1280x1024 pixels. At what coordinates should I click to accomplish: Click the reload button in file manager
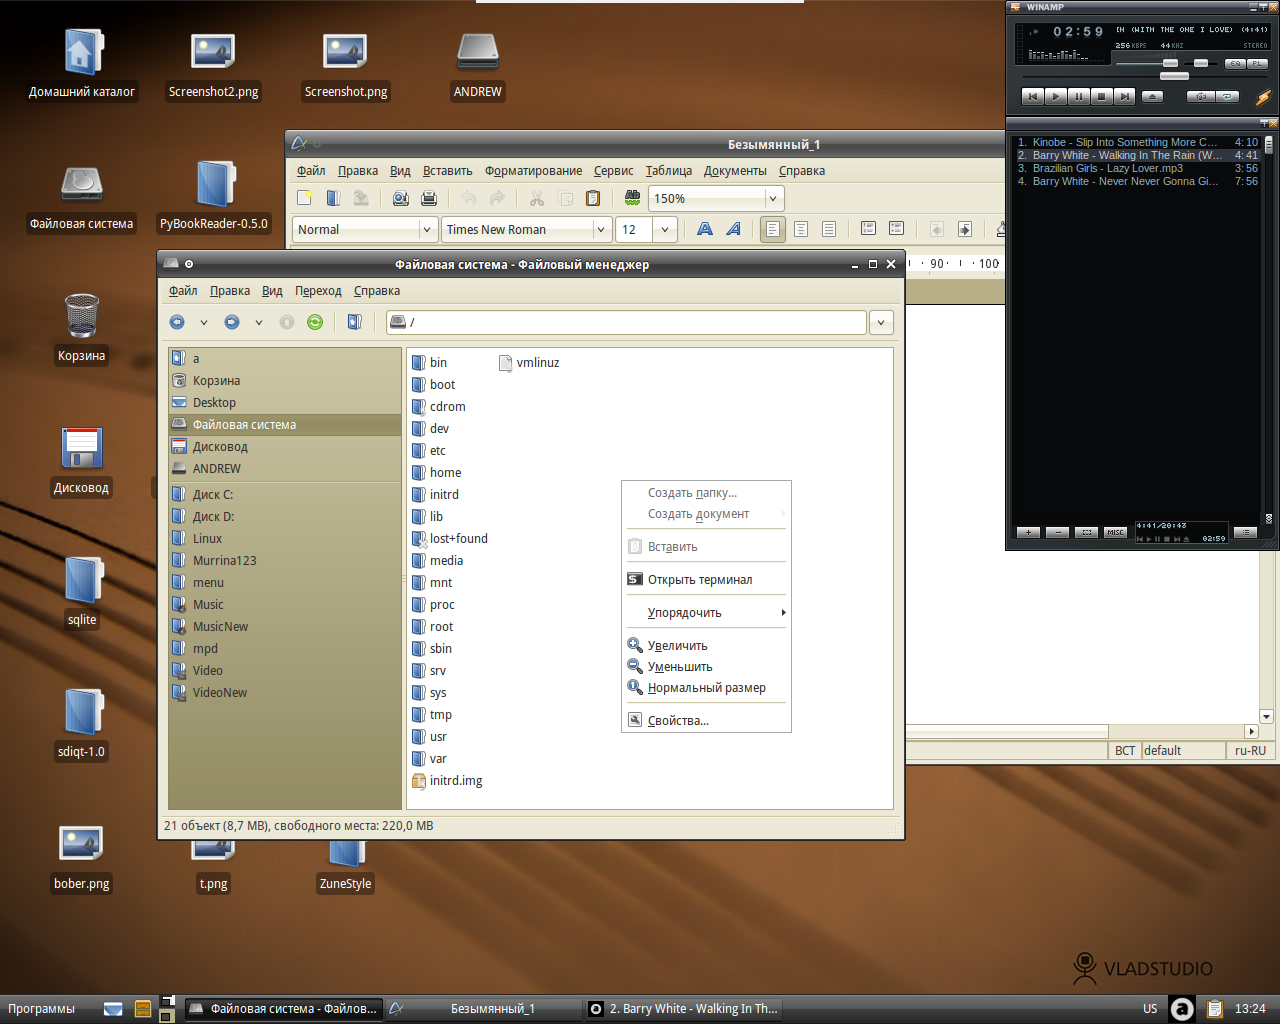315,322
